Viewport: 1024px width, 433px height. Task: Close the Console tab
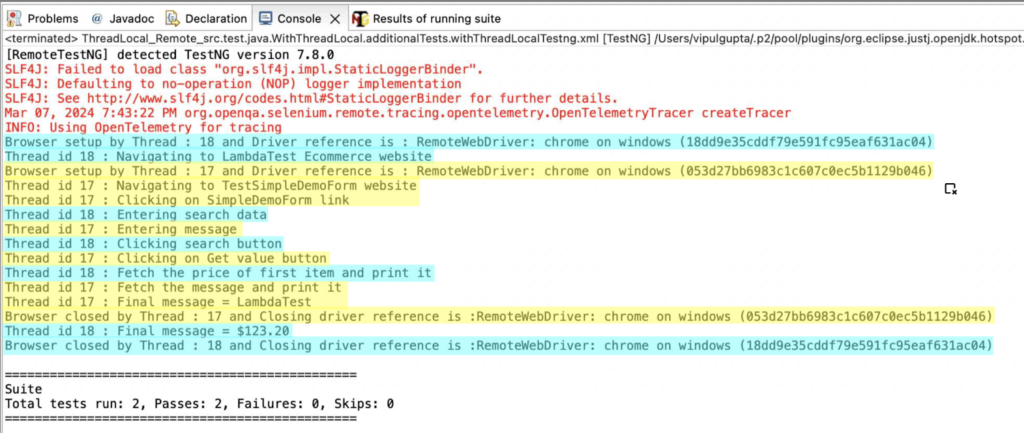pyautogui.click(x=334, y=18)
